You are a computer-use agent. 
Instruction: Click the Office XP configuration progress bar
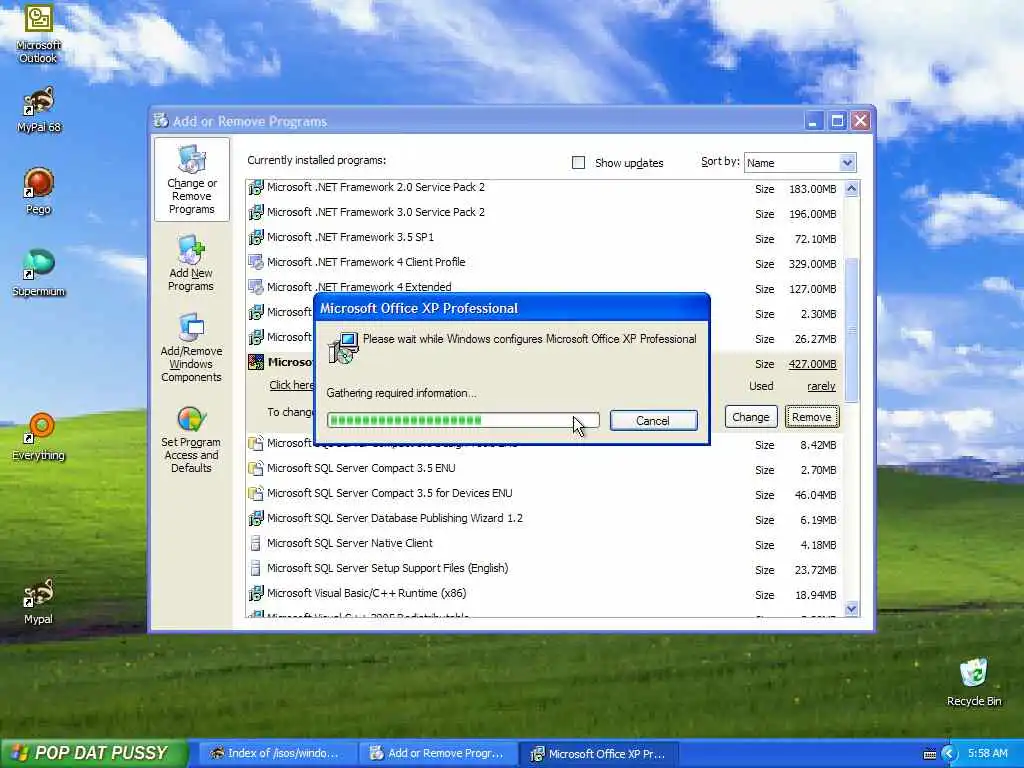coord(463,420)
